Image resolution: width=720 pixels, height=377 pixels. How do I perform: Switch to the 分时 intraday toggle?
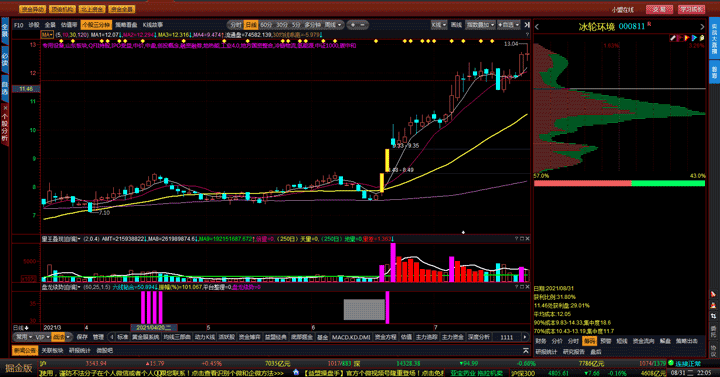(236, 25)
